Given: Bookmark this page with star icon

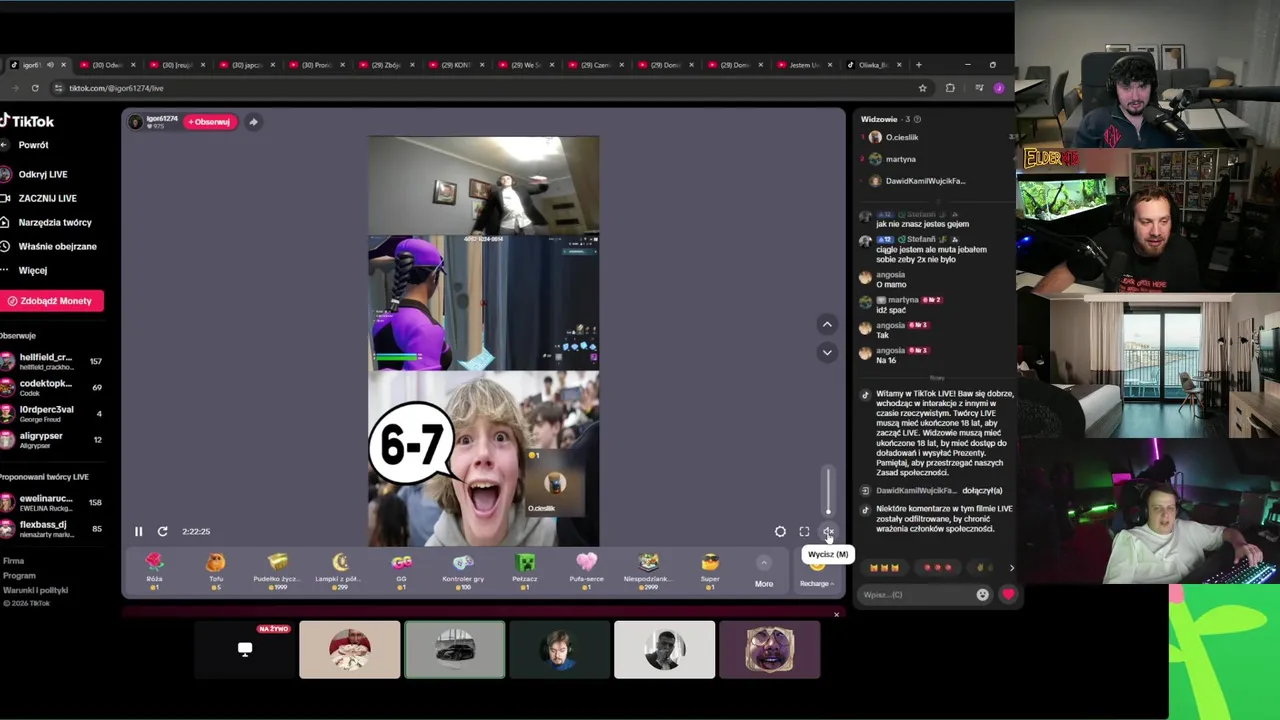Looking at the screenshot, I should [922, 88].
